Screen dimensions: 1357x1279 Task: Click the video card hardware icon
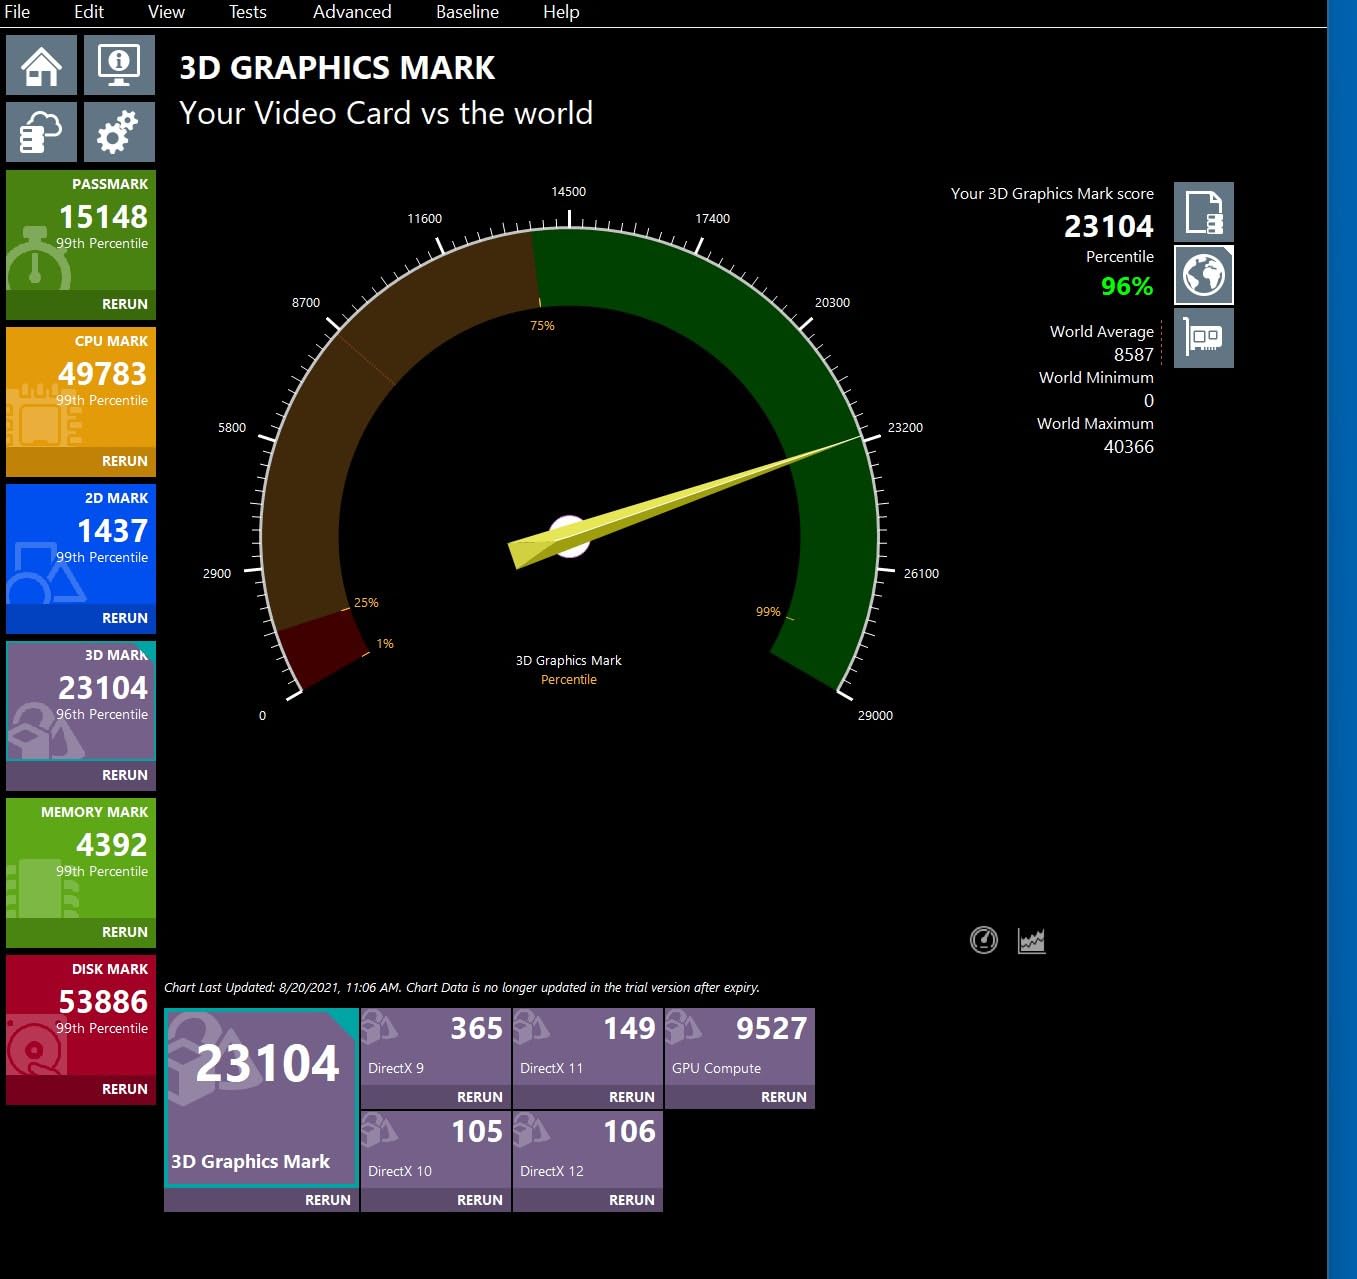click(1203, 338)
